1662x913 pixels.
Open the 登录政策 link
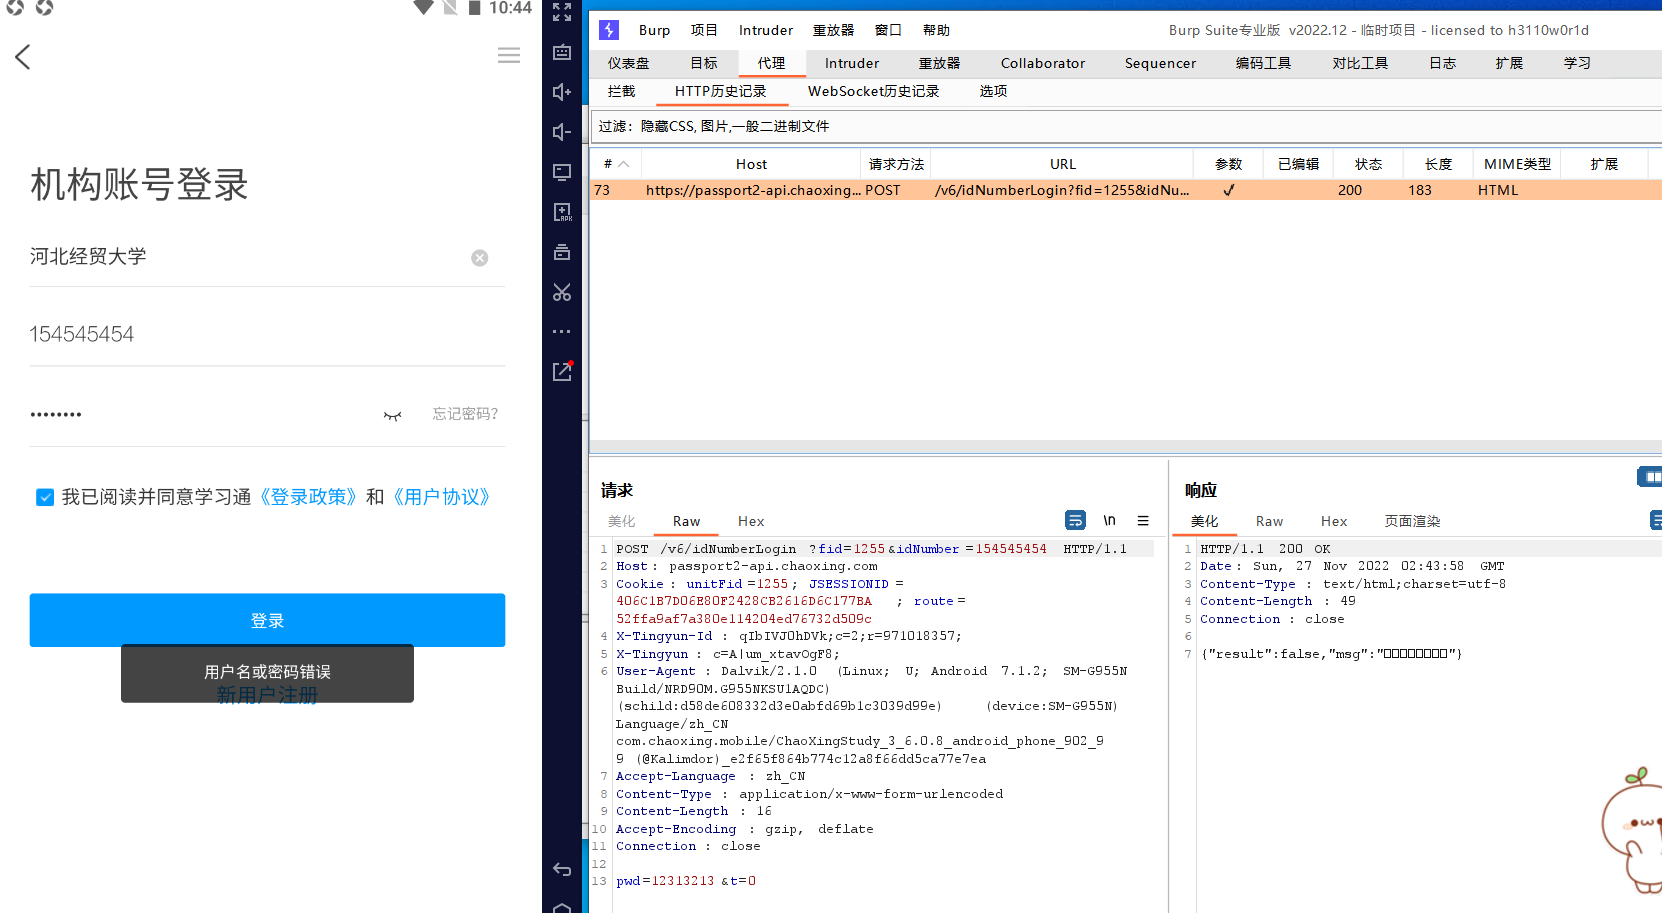pyautogui.click(x=308, y=497)
